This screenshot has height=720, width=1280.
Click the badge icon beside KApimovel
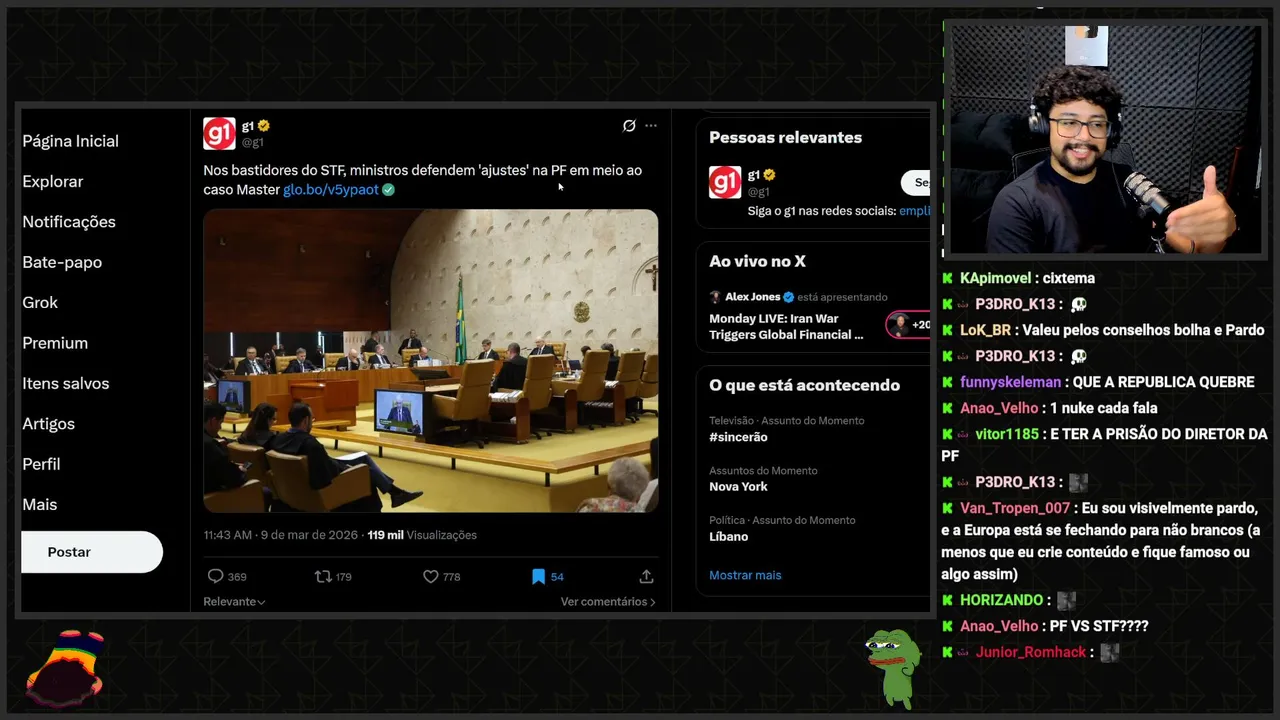pyautogui.click(x=948, y=278)
